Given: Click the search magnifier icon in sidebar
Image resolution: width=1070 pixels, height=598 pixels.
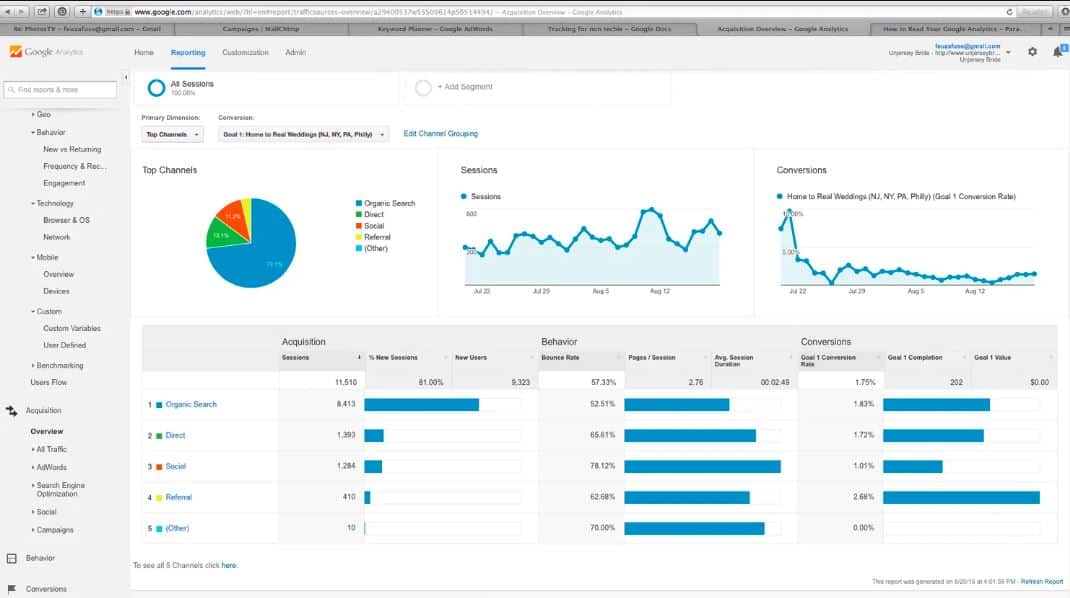Looking at the screenshot, I should pyautogui.click(x=12, y=89).
